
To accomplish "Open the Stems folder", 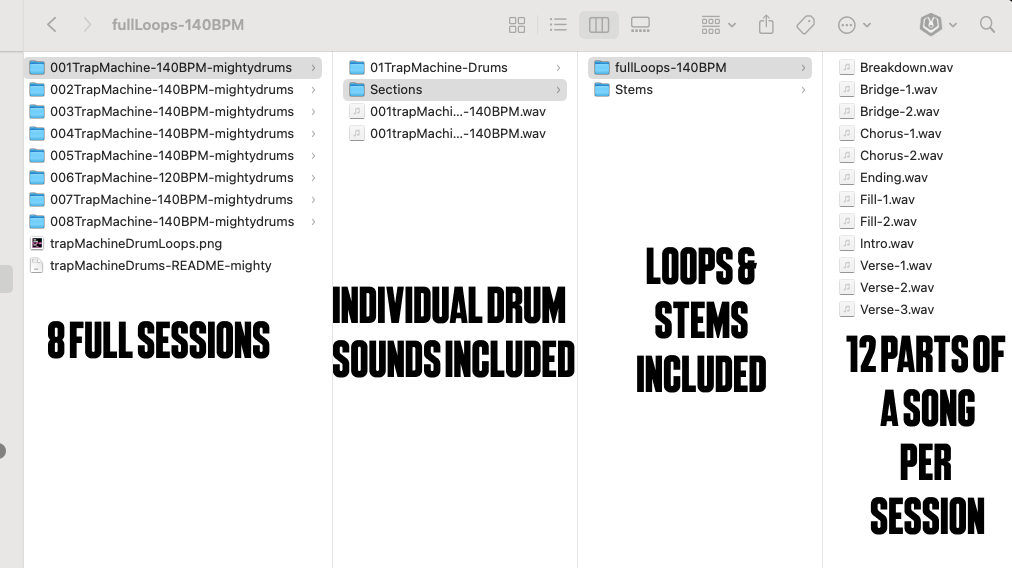I will point(633,90).
